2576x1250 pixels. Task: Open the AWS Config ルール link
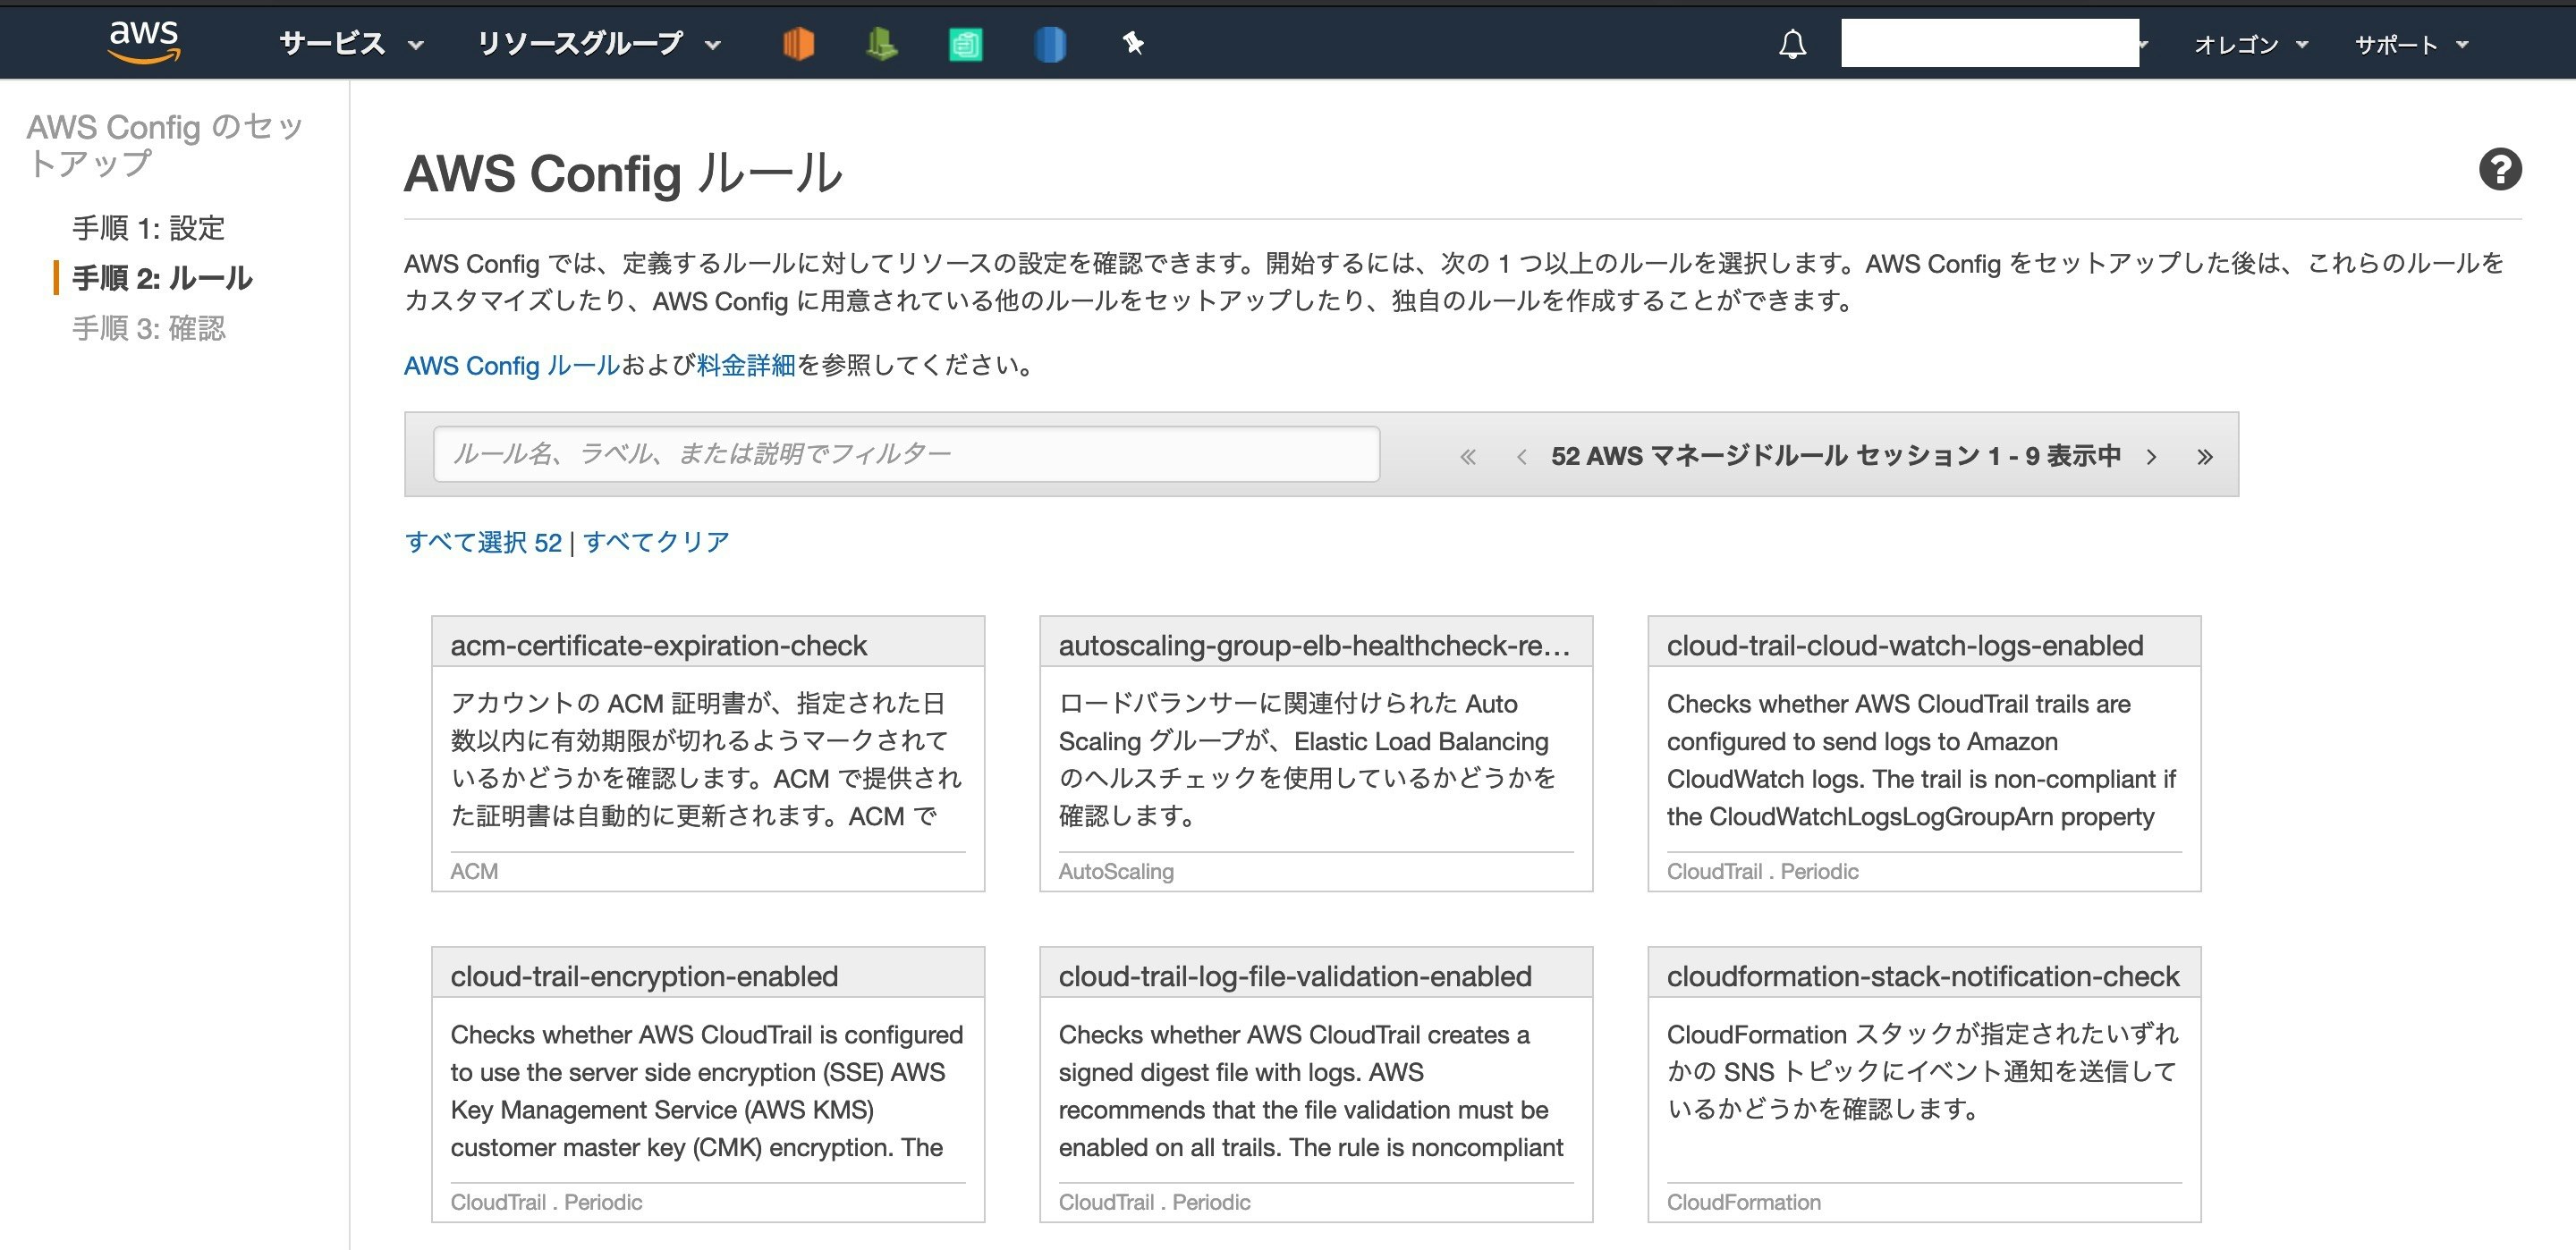click(512, 365)
